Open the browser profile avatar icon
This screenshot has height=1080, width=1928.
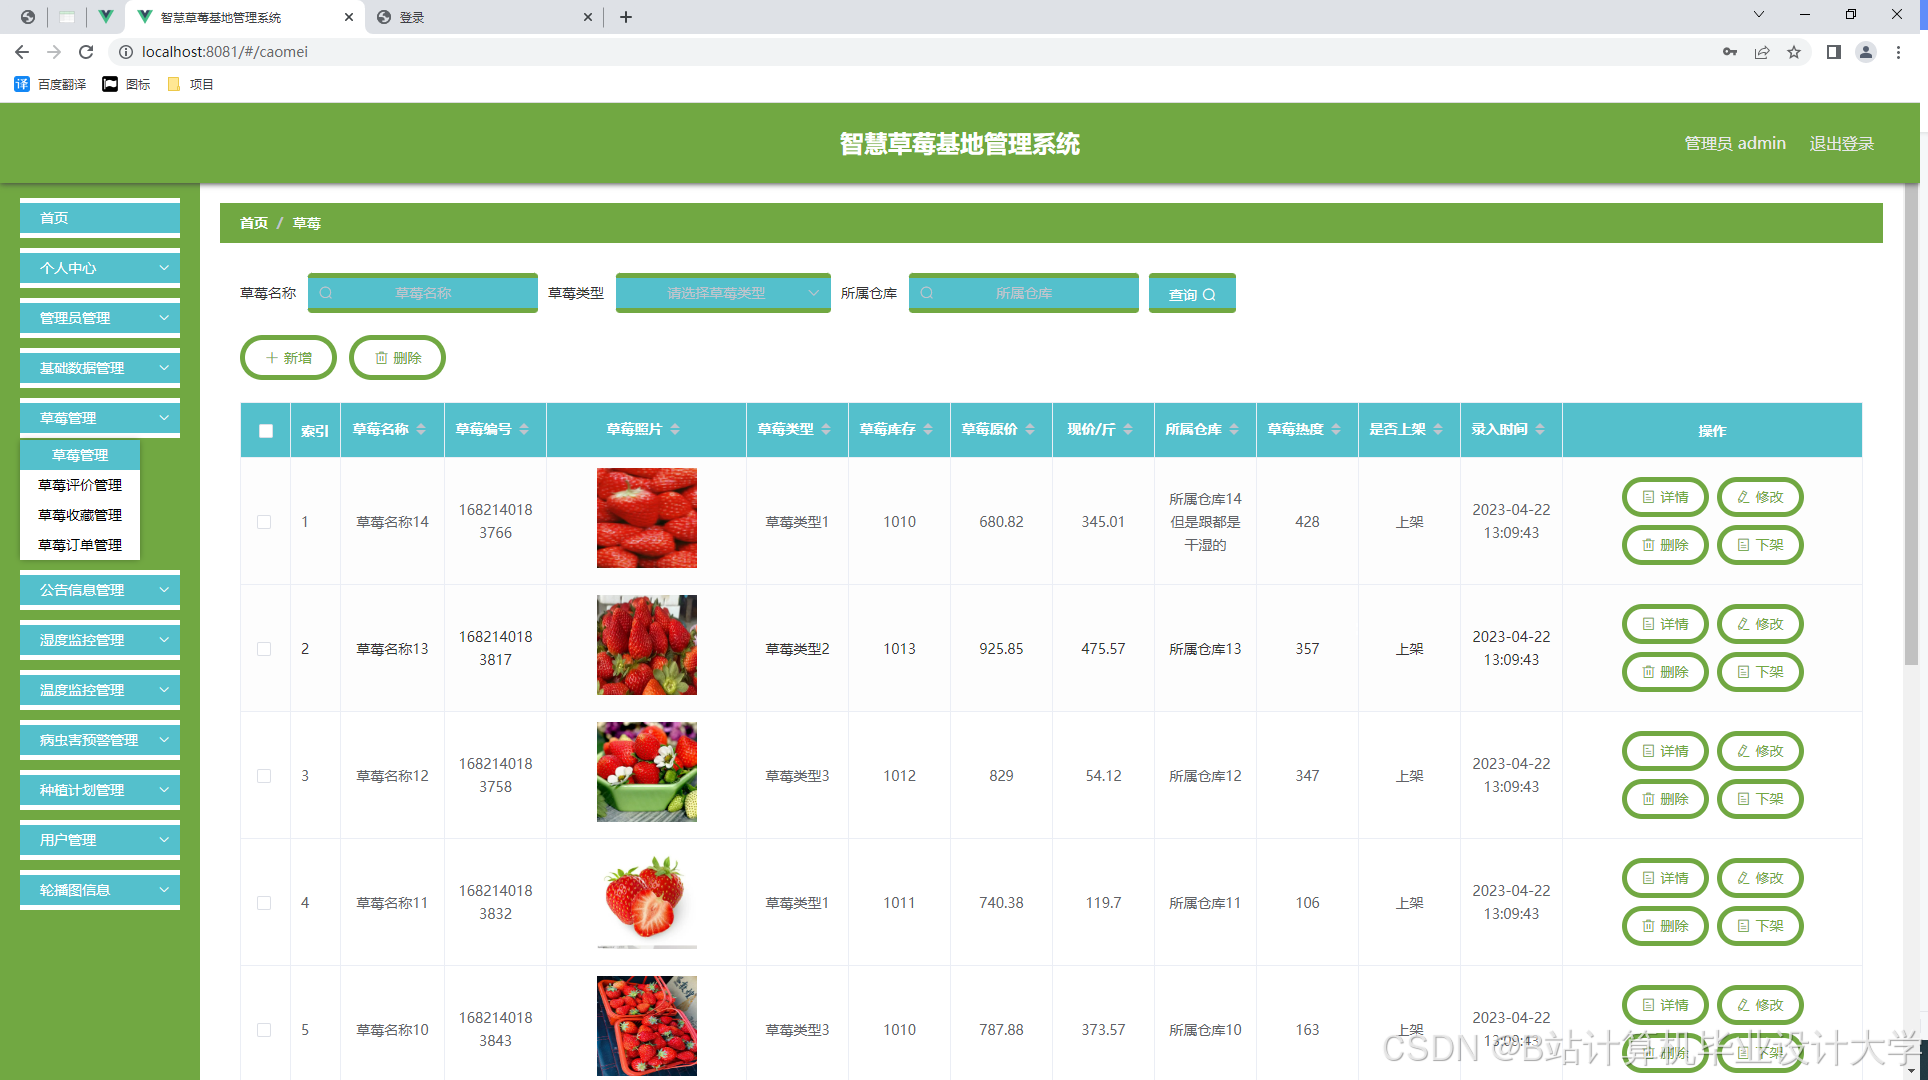pyautogui.click(x=1865, y=52)
